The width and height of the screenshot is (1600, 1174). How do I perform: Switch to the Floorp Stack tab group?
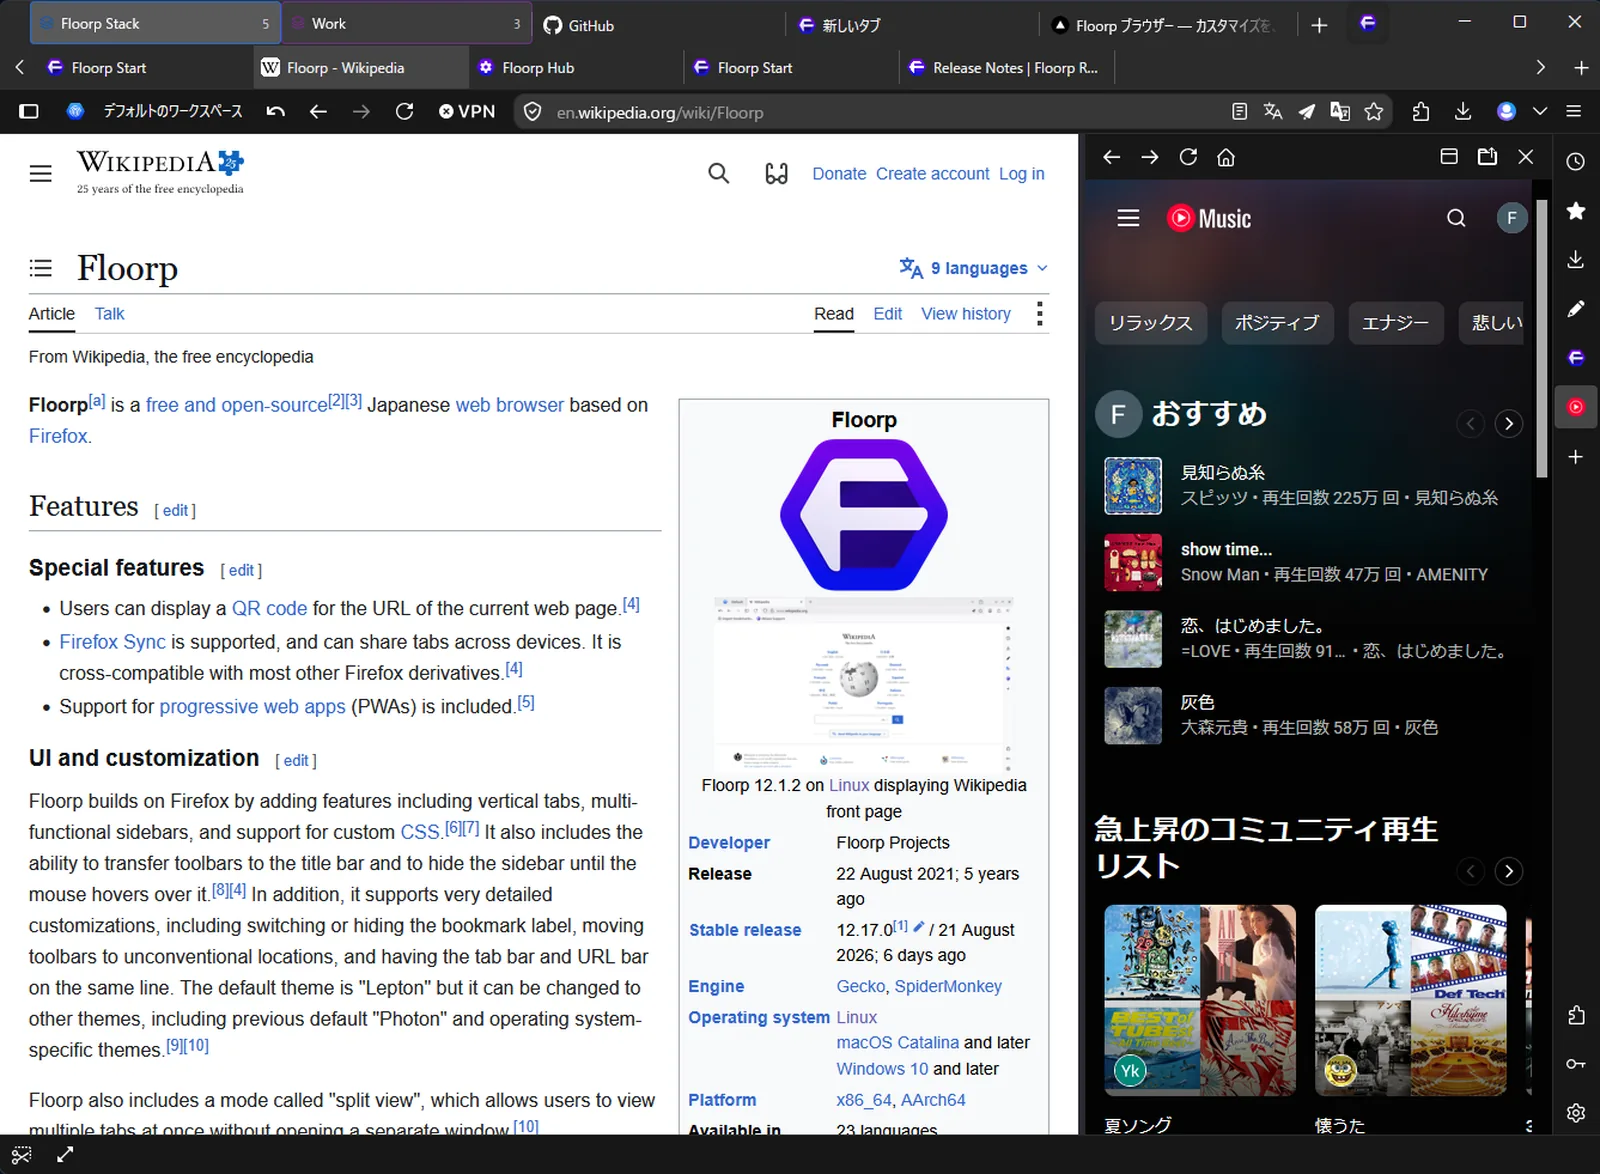155,23
